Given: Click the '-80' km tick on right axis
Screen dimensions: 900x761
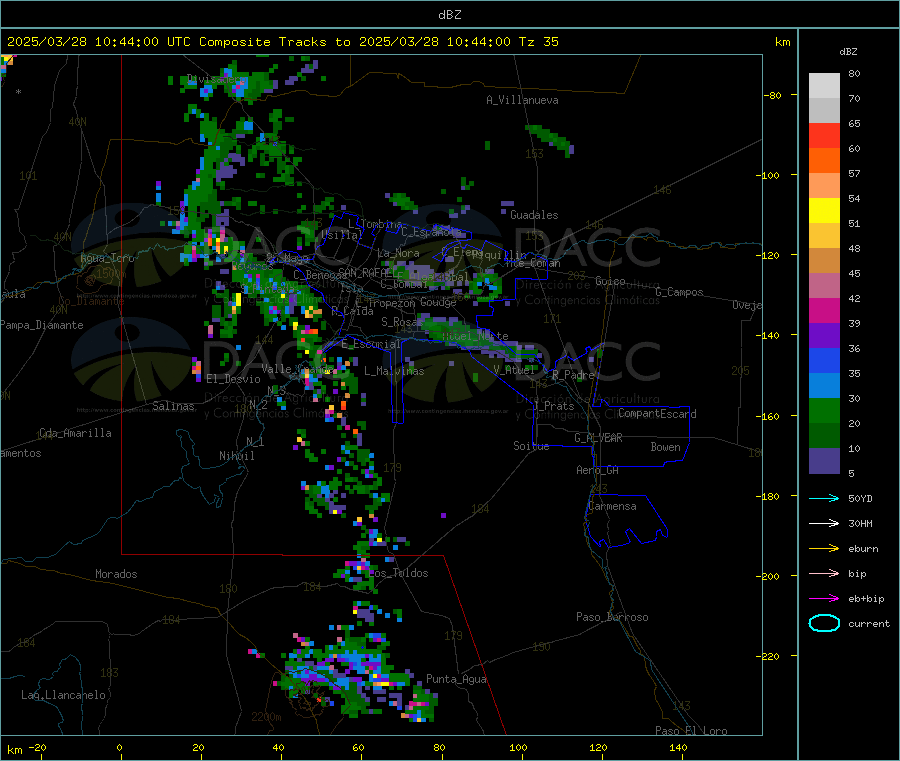Looking at the screenshot, I should (x=771, y=95).
